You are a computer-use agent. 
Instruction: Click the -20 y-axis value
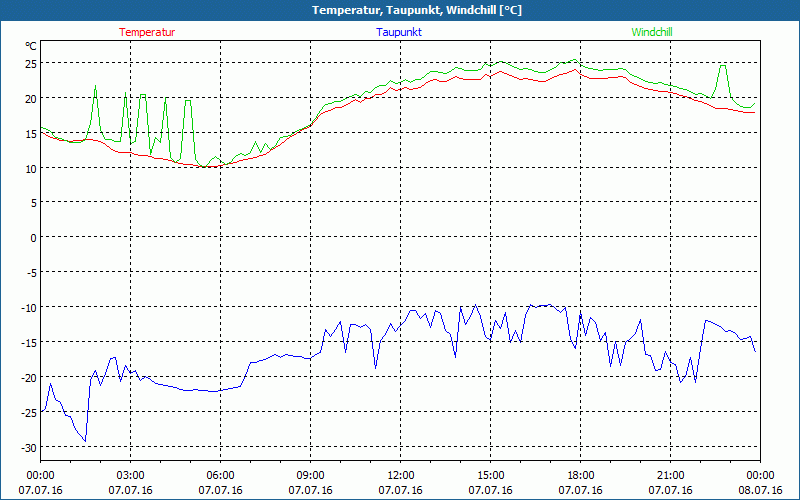pyautogui.click(x=29, y=378)
